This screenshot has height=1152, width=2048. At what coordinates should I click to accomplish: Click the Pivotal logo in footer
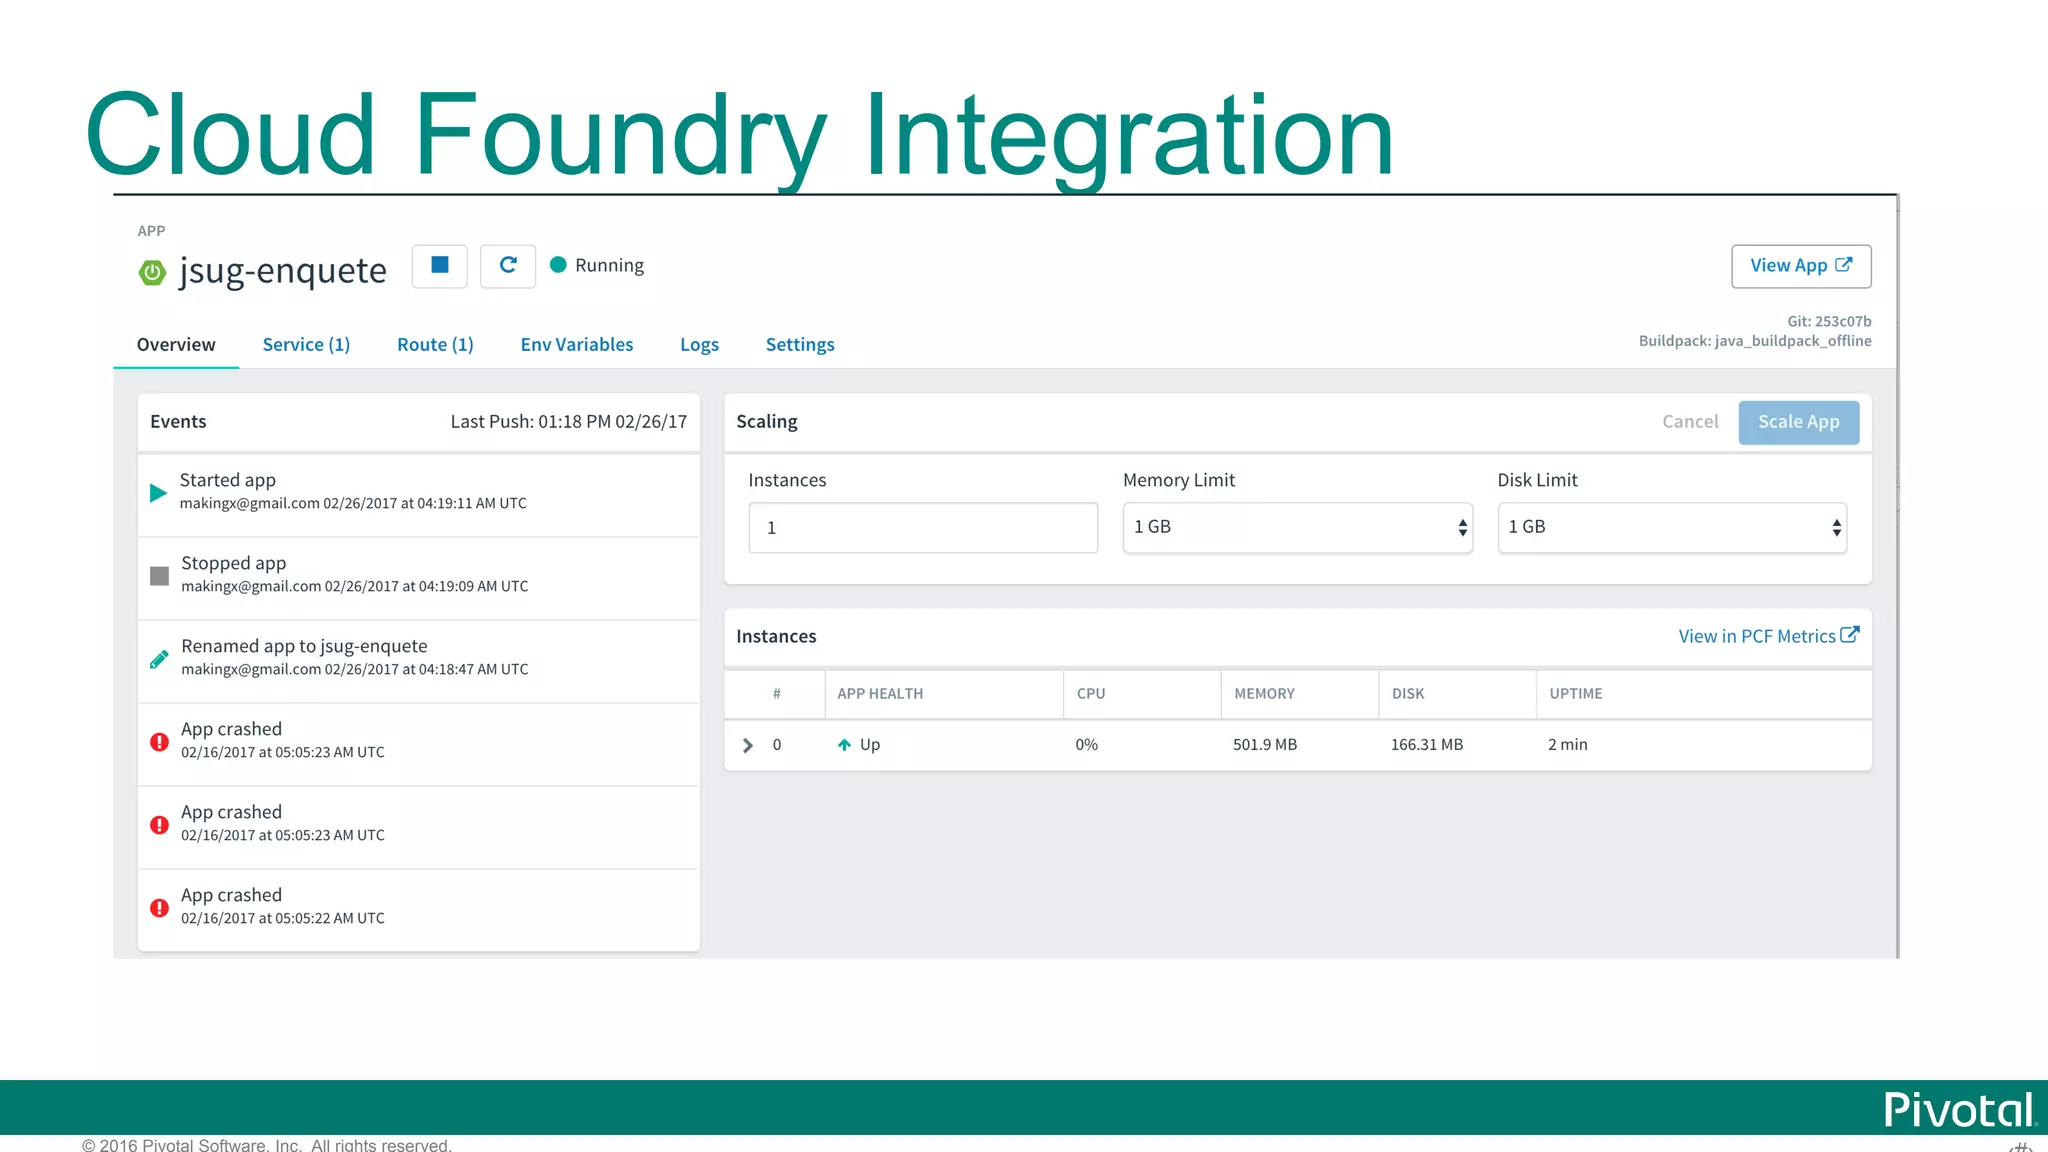[x=1960, y=1109]
